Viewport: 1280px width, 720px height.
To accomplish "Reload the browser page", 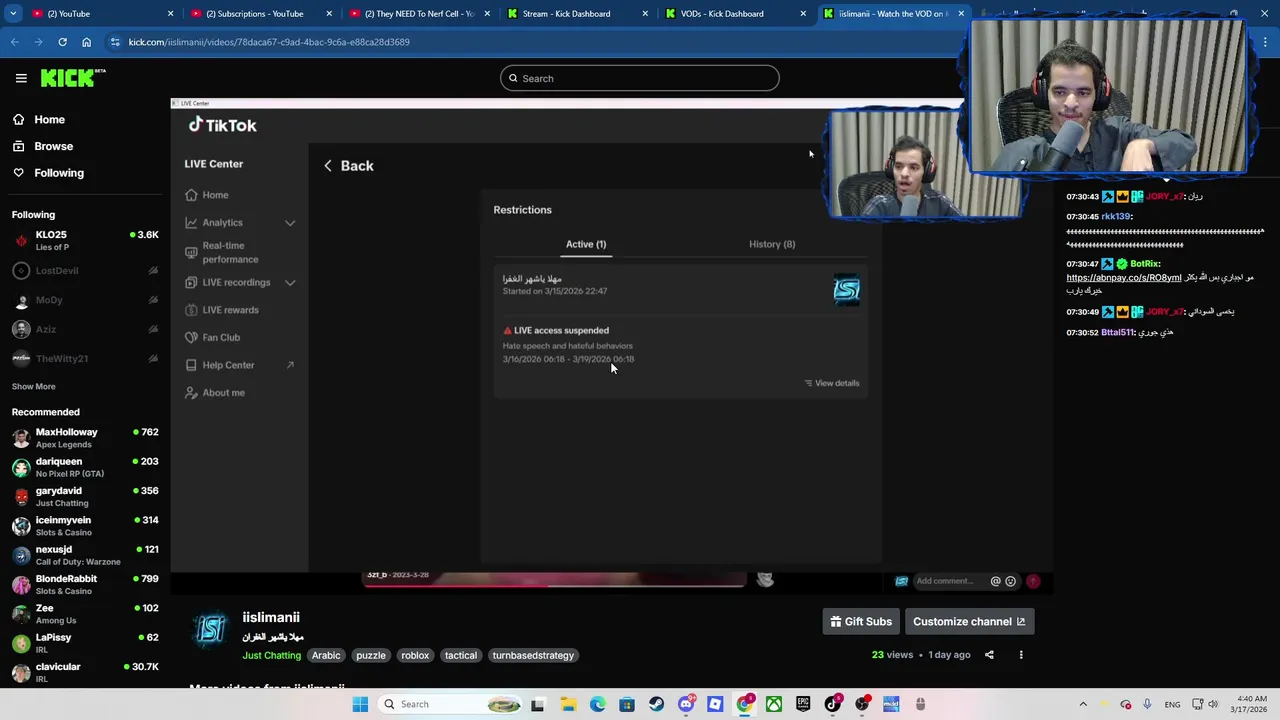I will pyautogui.click(x=62, y=42).
